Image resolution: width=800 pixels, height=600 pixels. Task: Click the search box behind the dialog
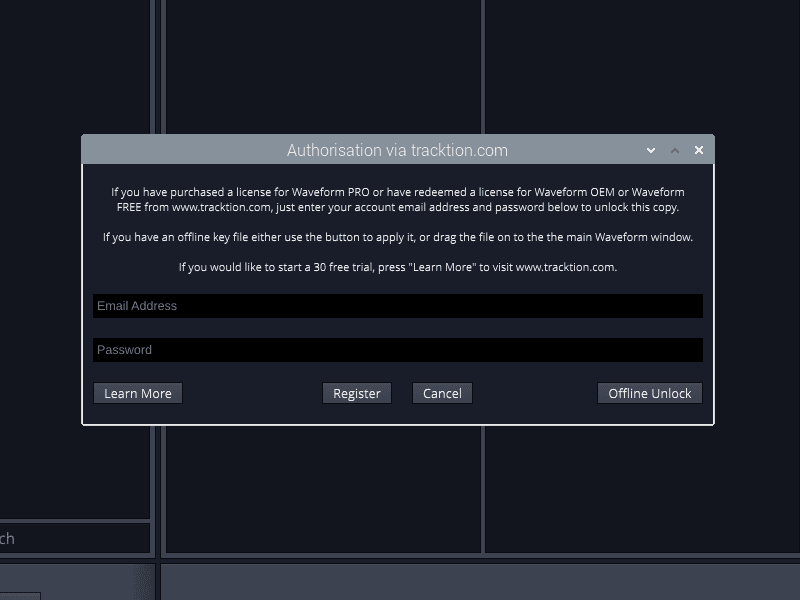pos(74,538)
